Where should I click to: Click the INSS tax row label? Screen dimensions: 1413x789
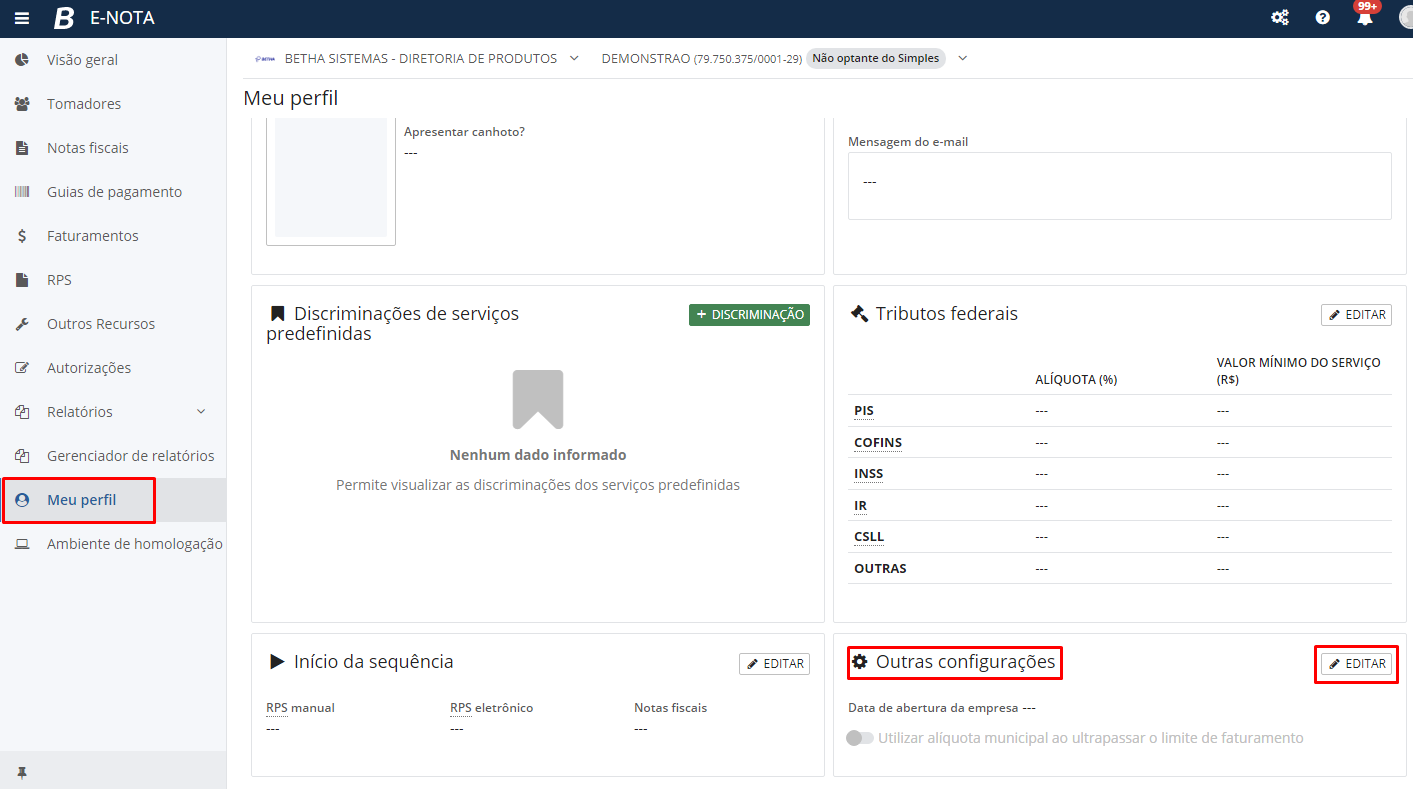pyautogui.click(x=868, y=474)
